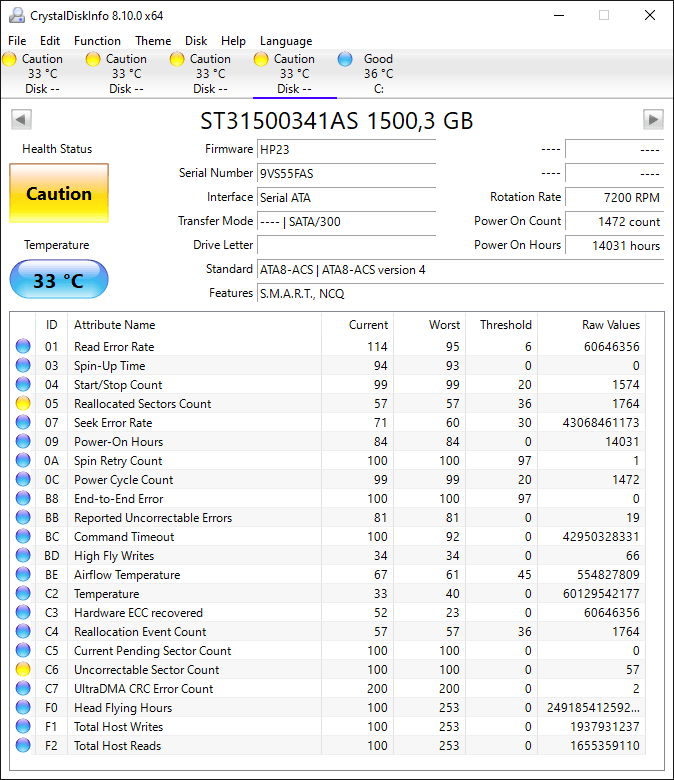The height and width of the screenshot is (780, 674).
Task: Click the drive title ST31500341AS 1500,3 GB
Action: pos(337,121)
